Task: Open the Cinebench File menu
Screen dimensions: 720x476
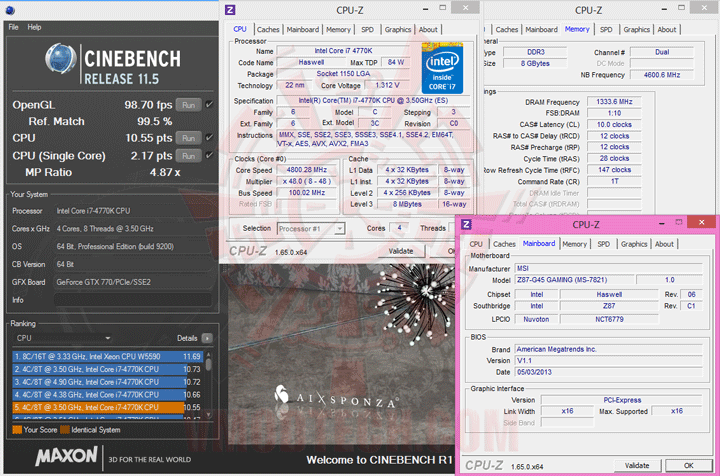Action: (13, 27)
